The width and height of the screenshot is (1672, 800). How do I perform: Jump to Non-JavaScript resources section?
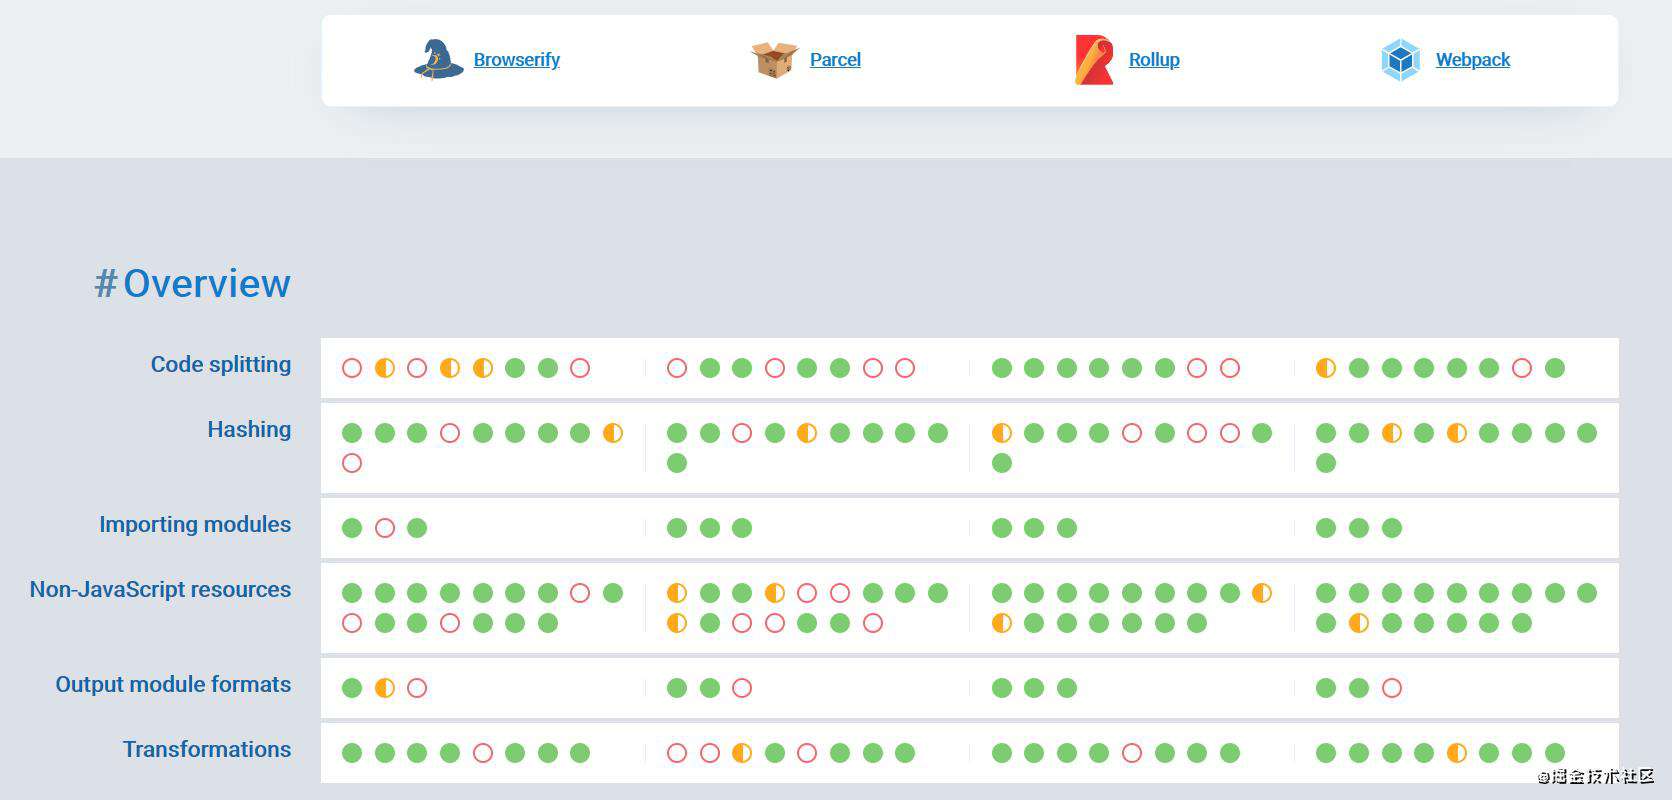[160, 589]
